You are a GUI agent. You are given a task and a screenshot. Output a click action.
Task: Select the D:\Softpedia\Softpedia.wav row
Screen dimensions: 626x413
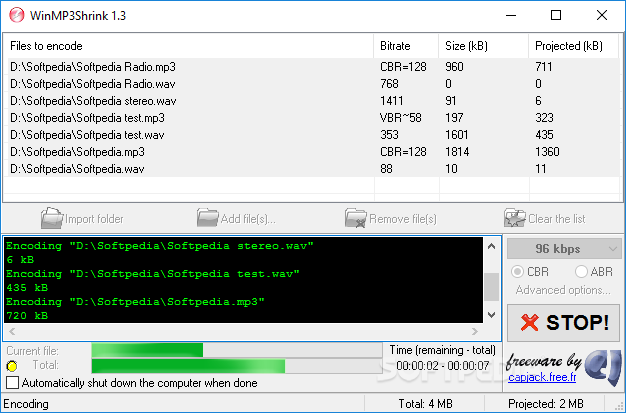(x=313, y=169)
